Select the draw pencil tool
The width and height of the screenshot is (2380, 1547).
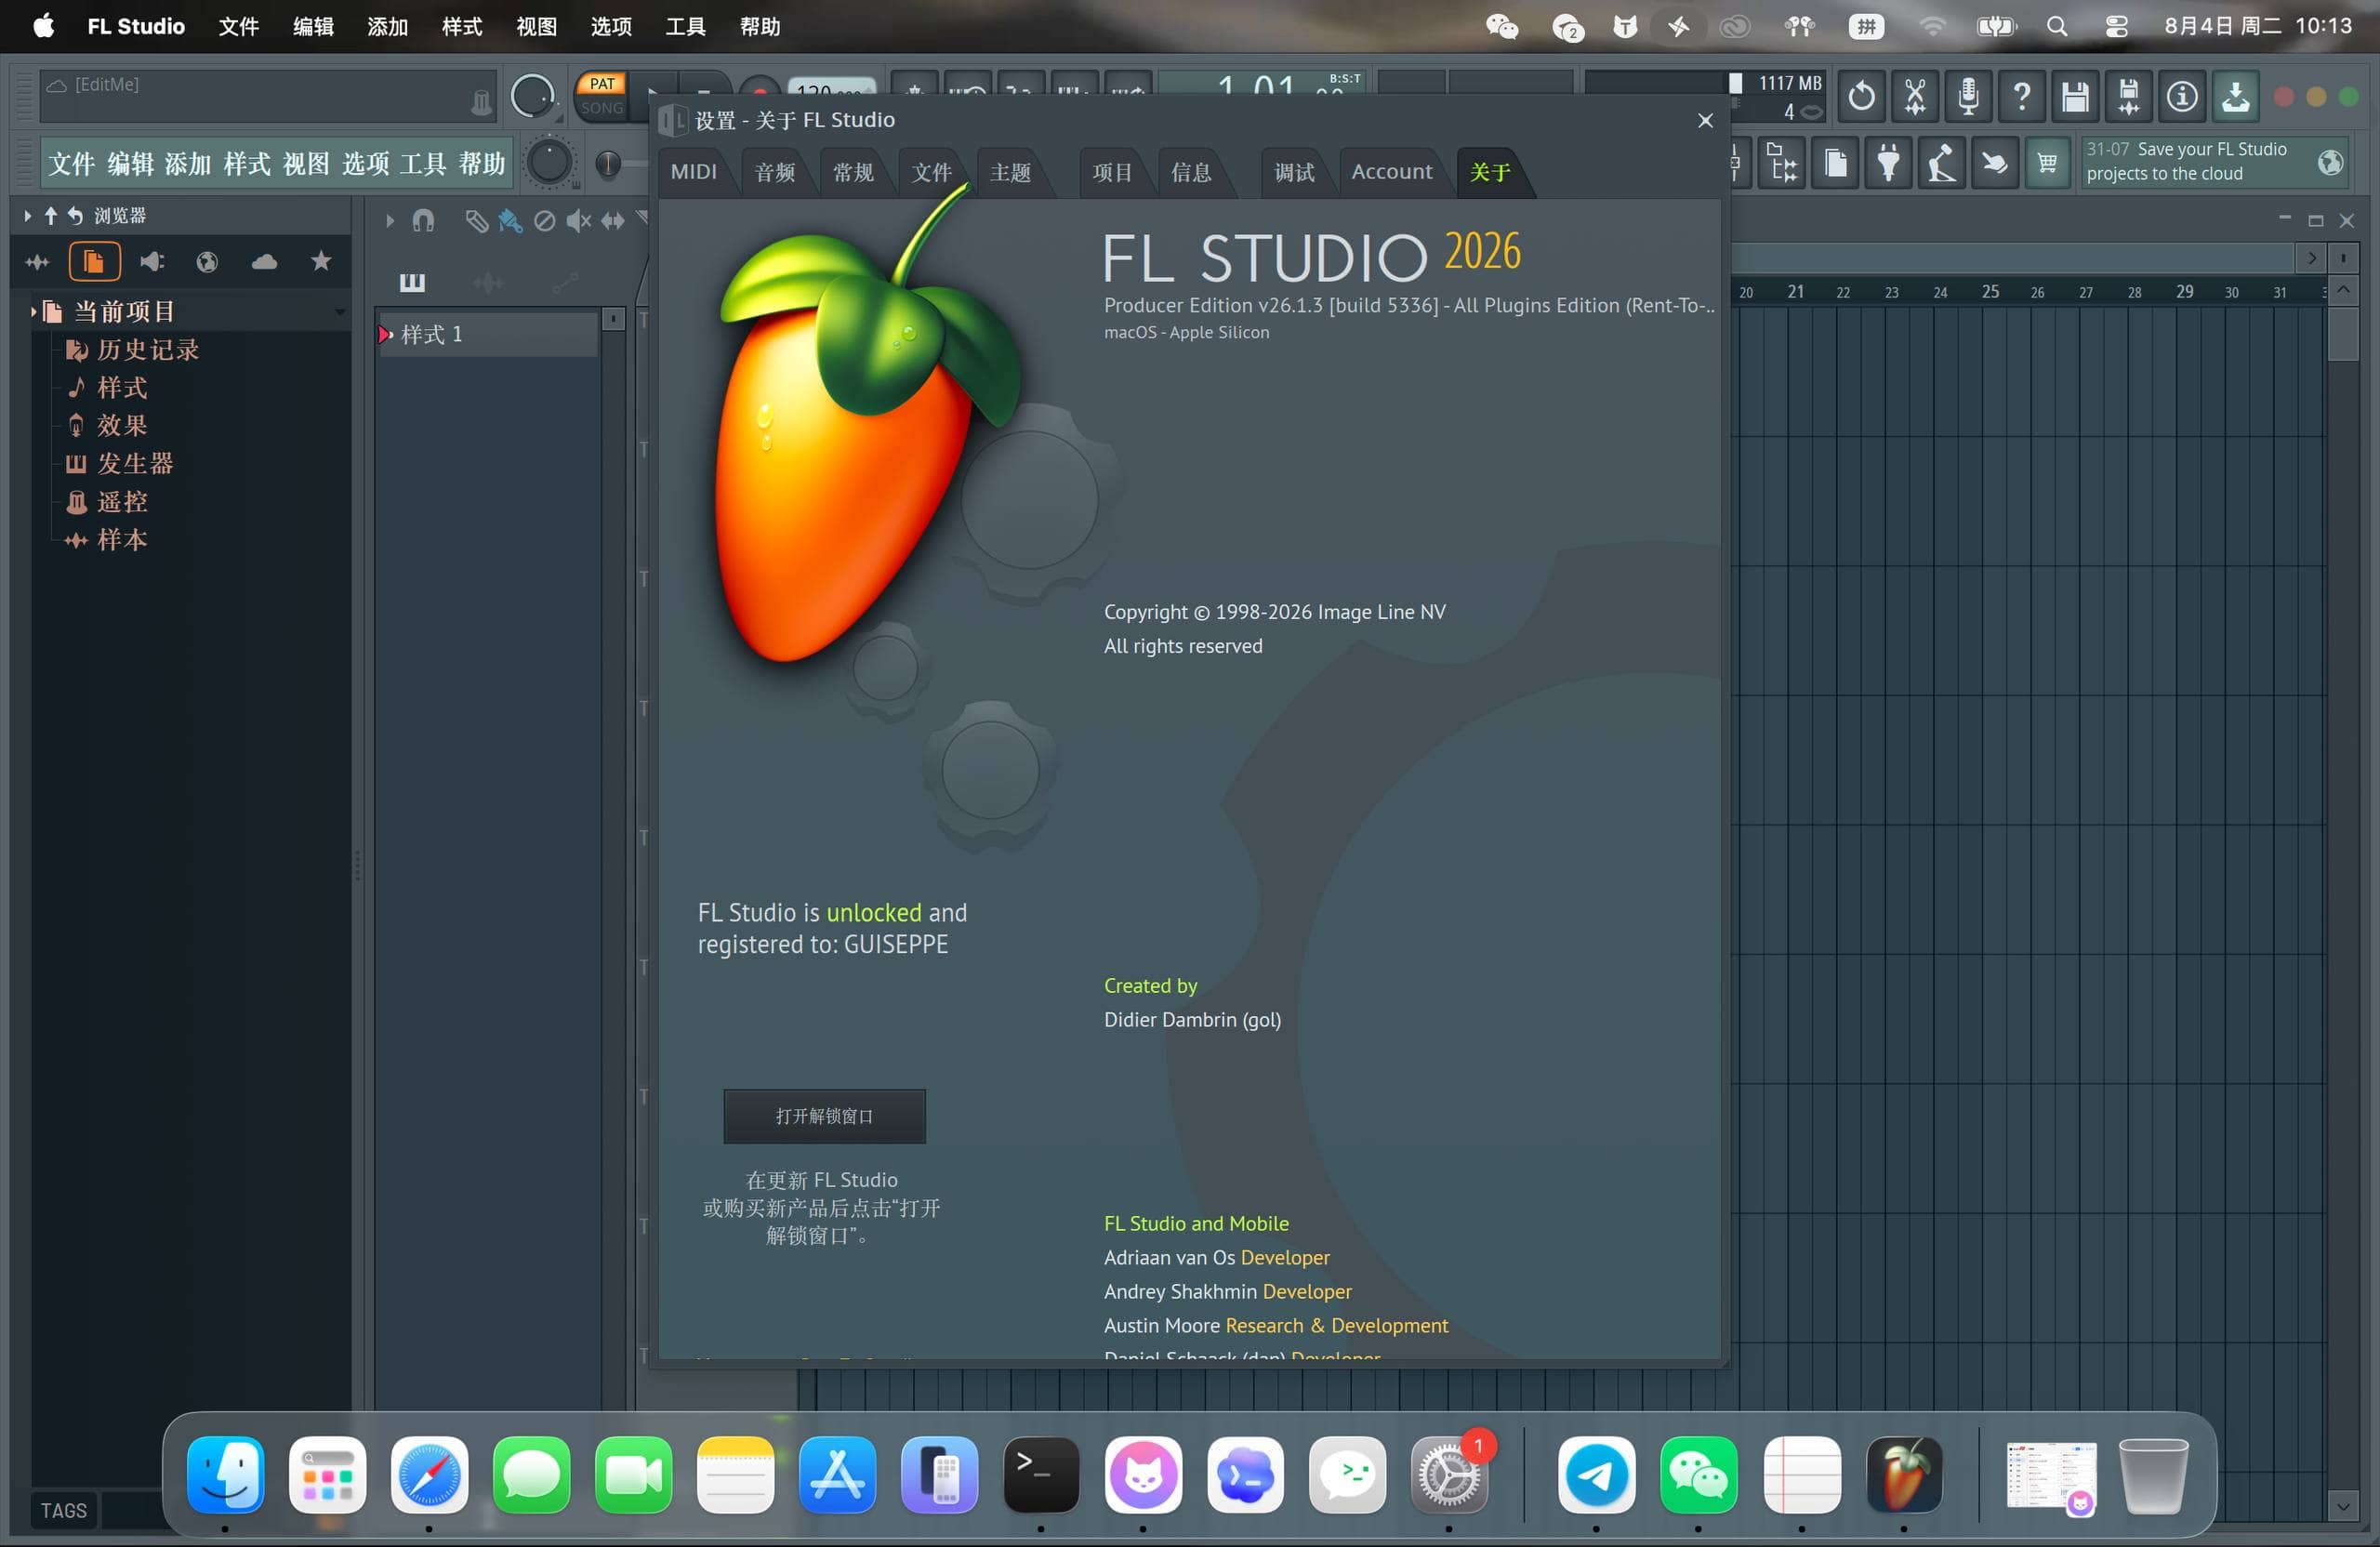tap(476, 221)
